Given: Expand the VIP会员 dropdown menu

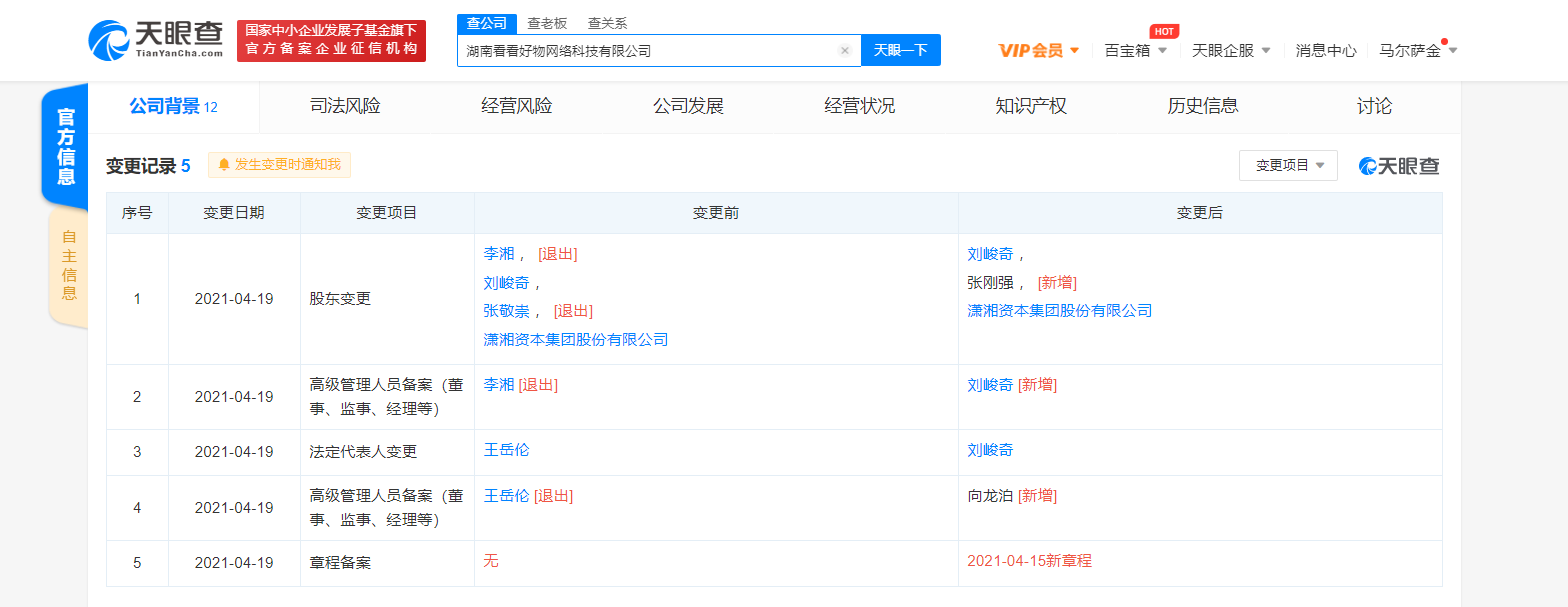Looking at the screenshot, I should [1038, 50].
